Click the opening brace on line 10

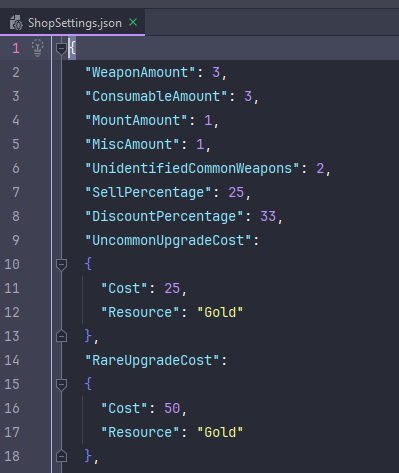pos(88,264)
